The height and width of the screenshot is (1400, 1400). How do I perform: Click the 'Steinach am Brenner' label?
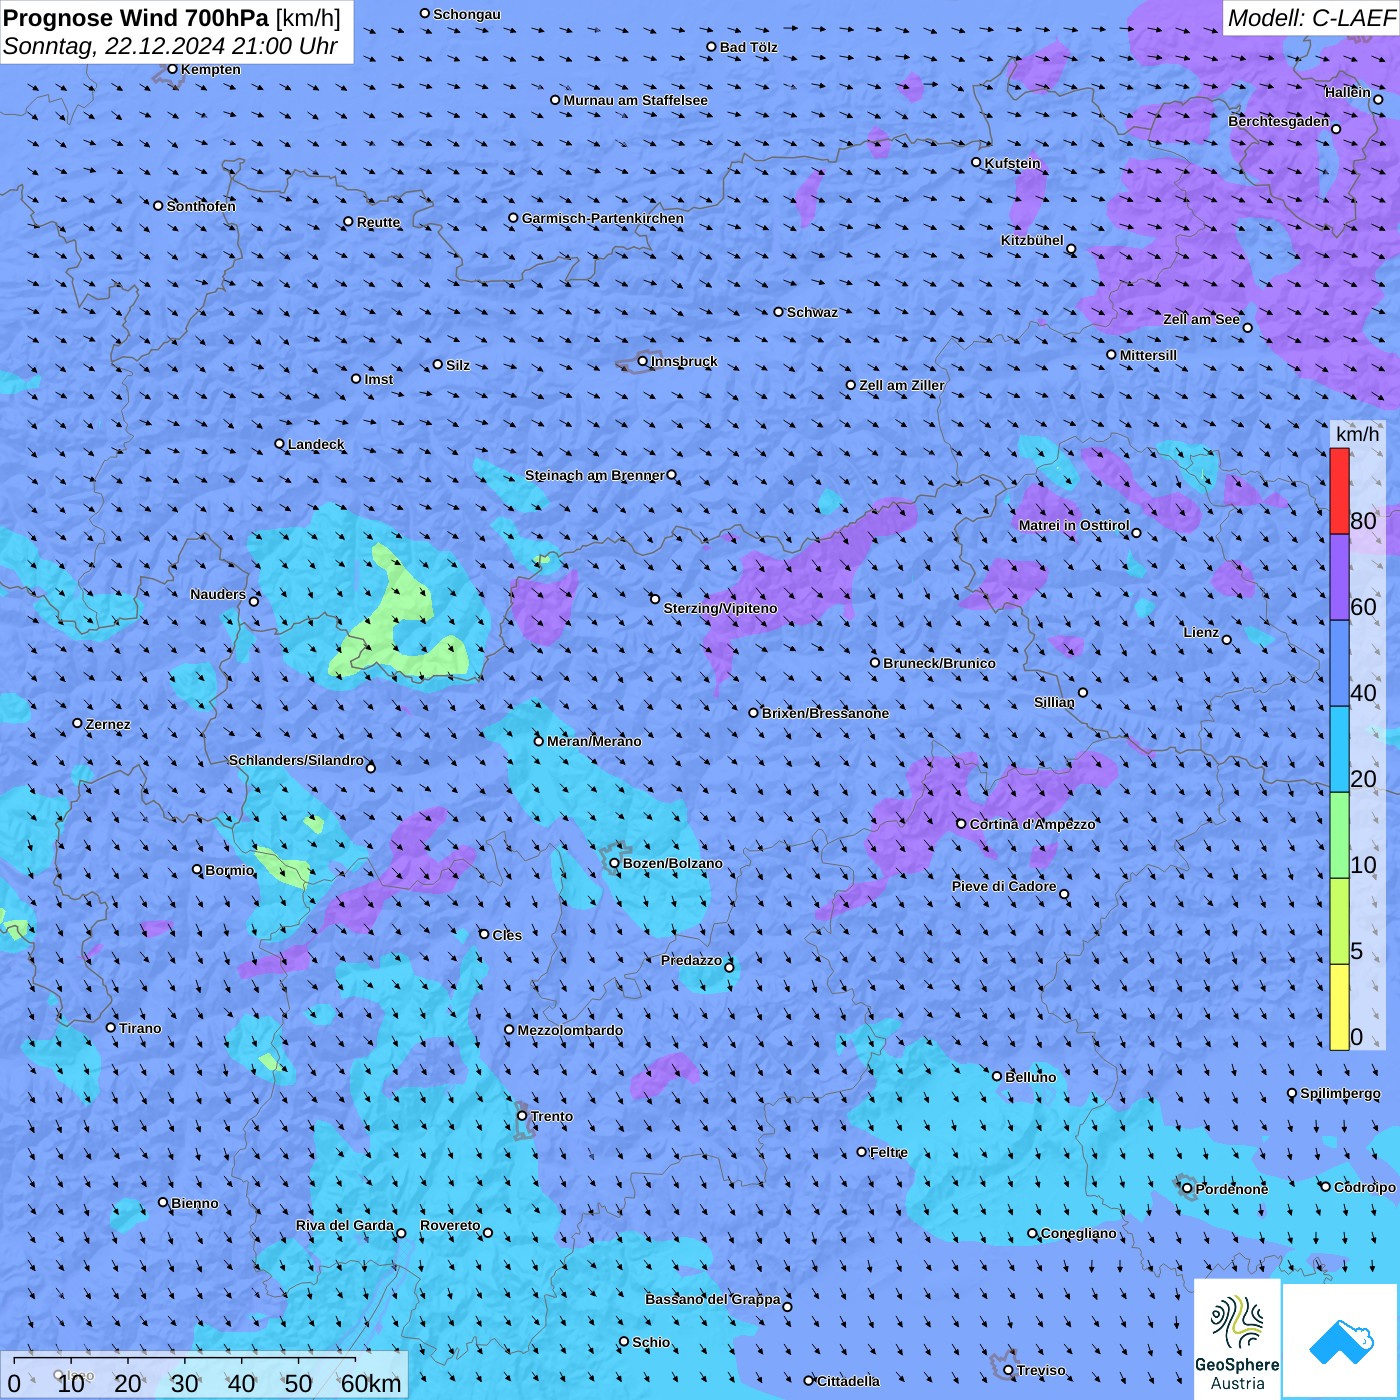[595, 475]
